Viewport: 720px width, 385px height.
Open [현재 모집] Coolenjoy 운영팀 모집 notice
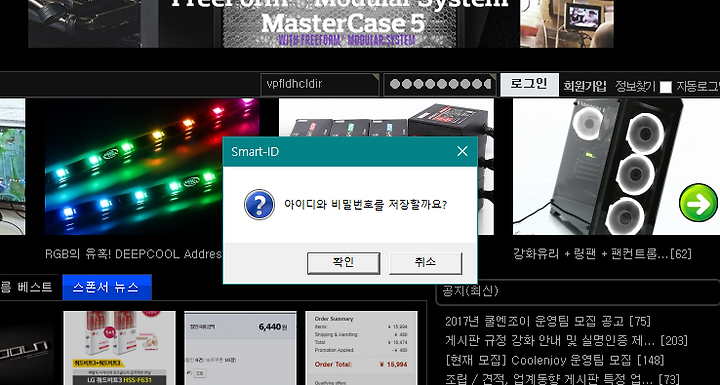point(555,360)
